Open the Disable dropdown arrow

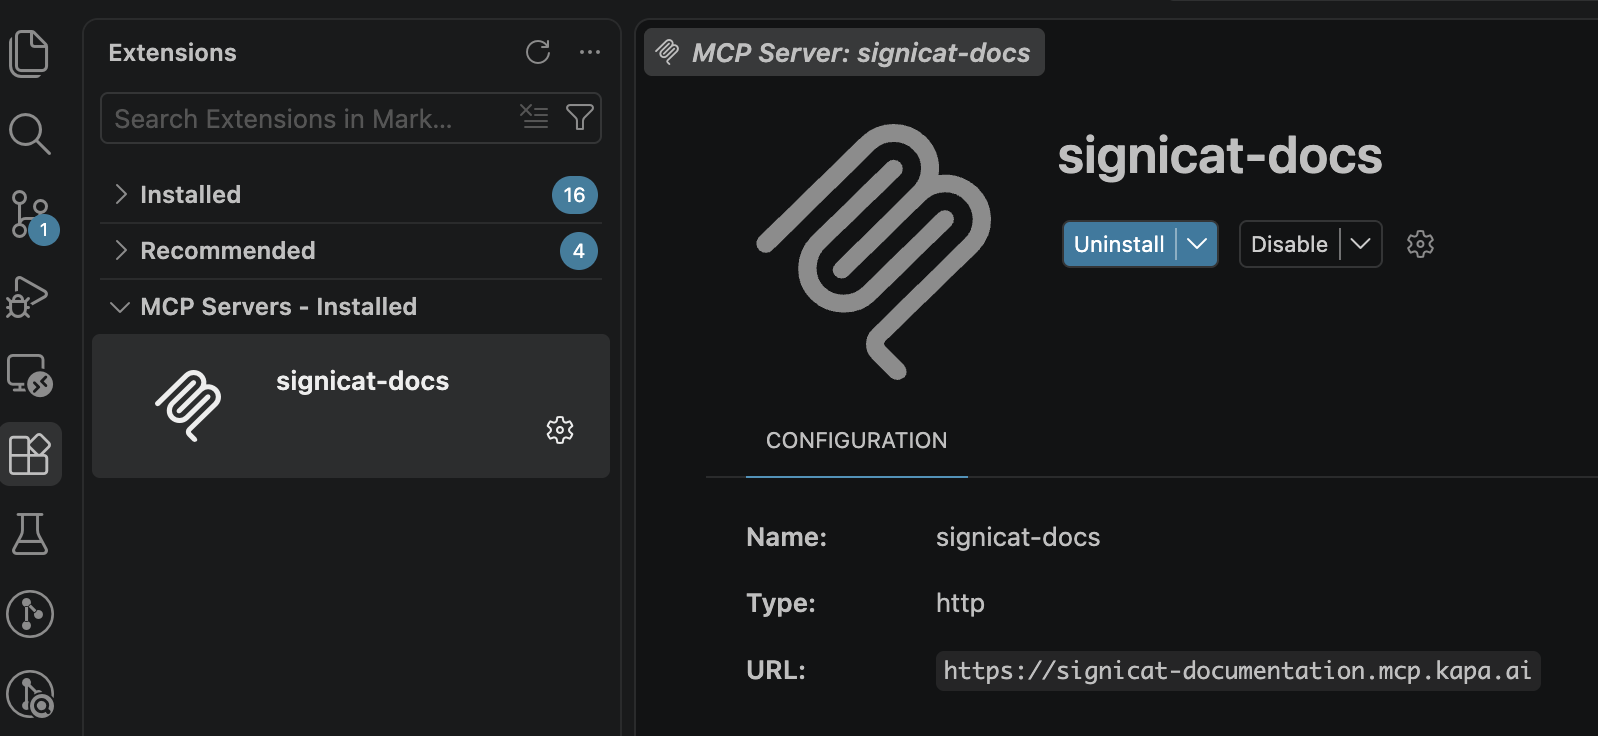click(1360, 244)
